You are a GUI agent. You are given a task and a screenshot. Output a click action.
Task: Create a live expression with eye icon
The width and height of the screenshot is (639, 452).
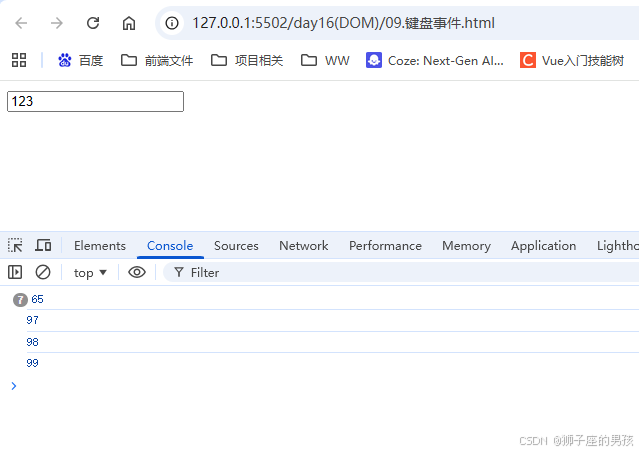(x=137, y=272)
